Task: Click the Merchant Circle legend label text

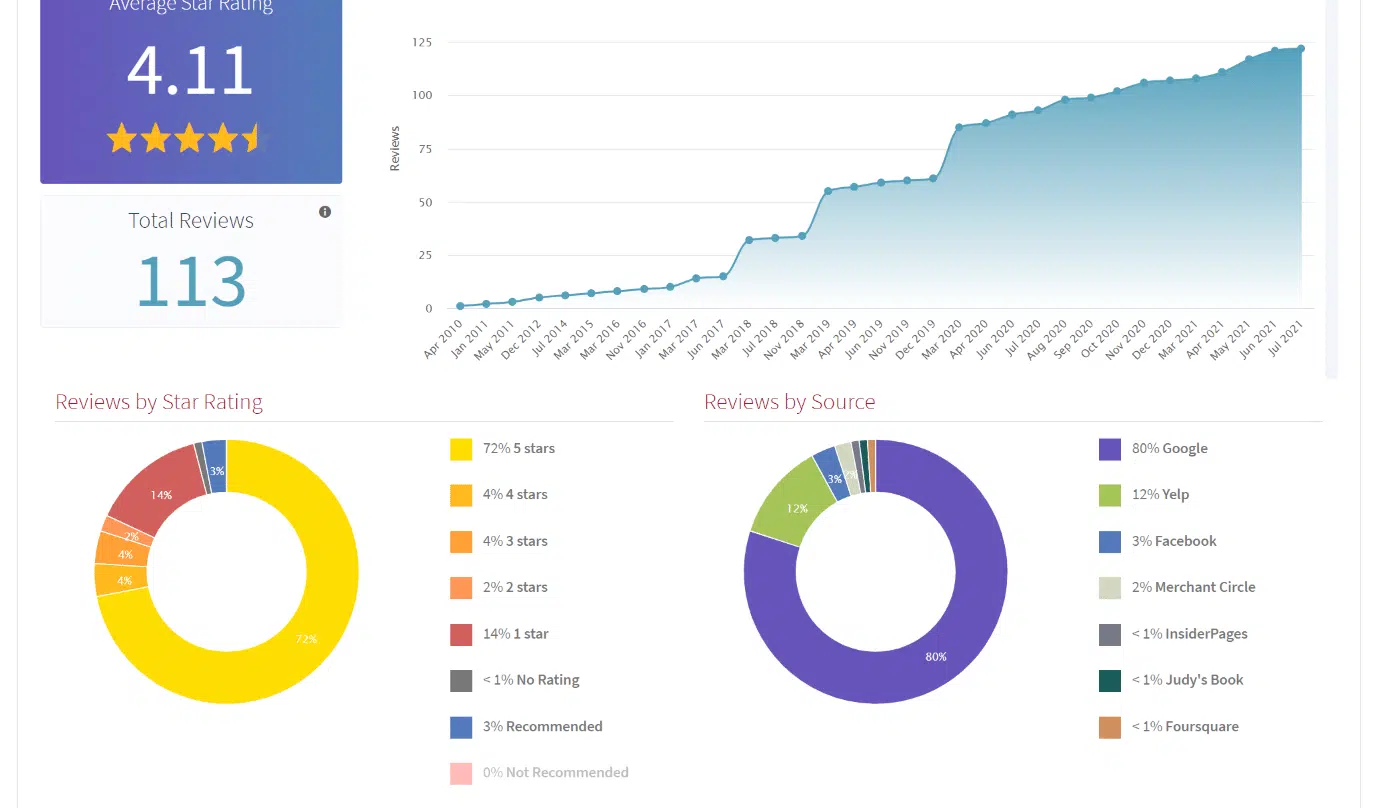Action: point(1194,587)
